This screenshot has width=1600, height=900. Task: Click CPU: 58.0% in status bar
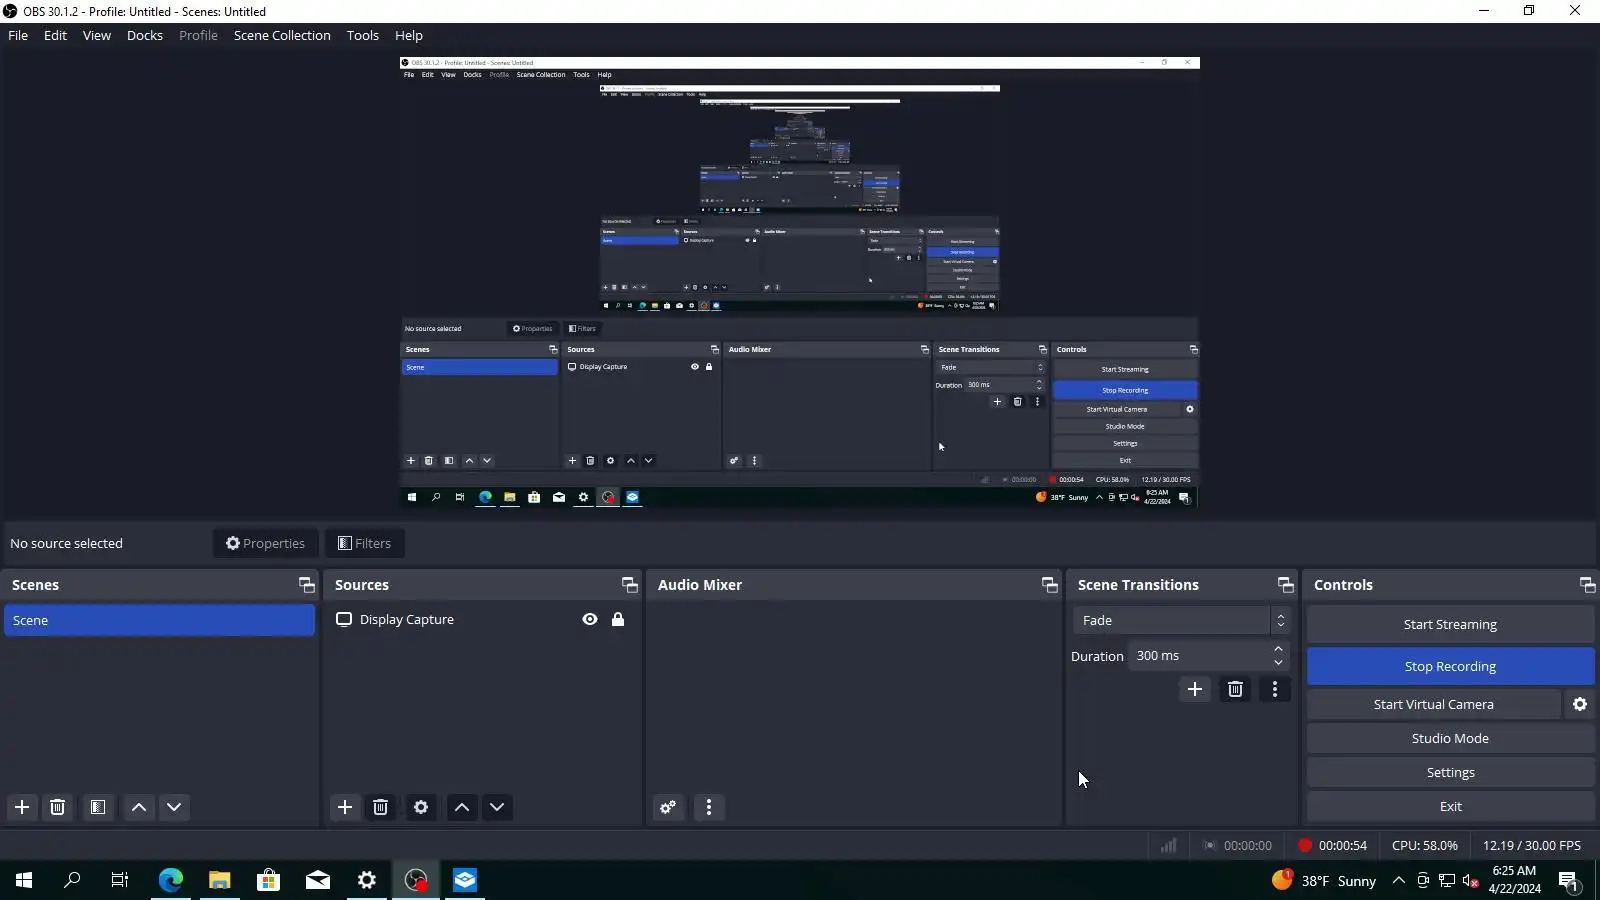1425,846
